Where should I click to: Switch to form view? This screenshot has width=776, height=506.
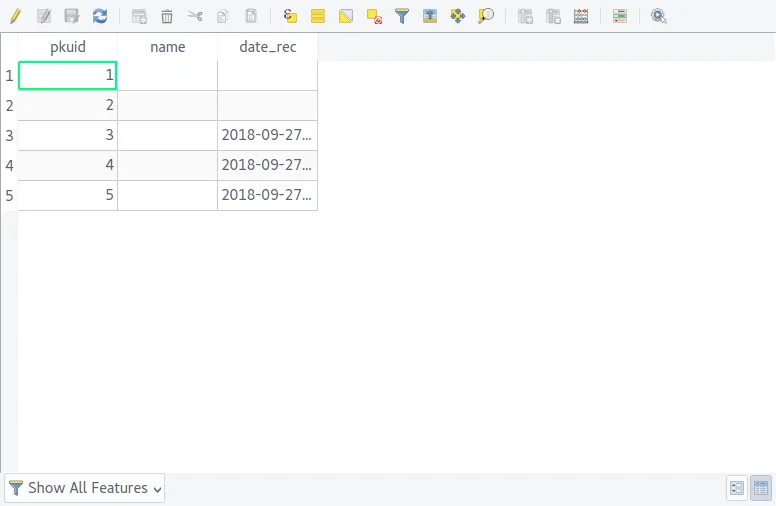point(736,488)
